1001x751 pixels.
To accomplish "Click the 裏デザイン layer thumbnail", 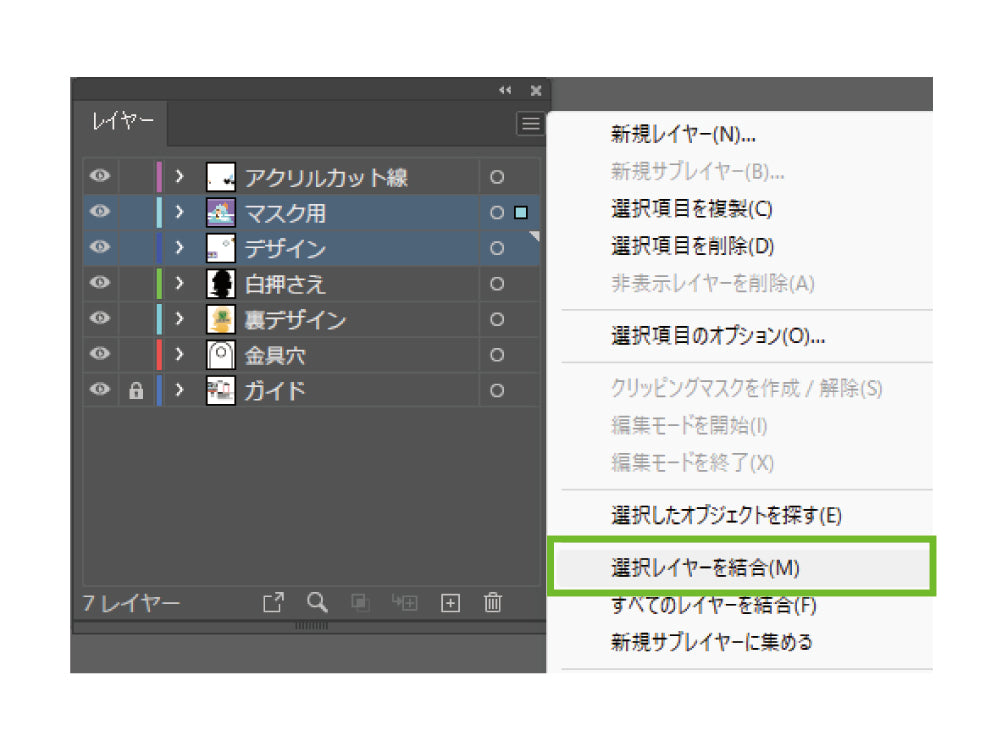I will click(221, 319).
